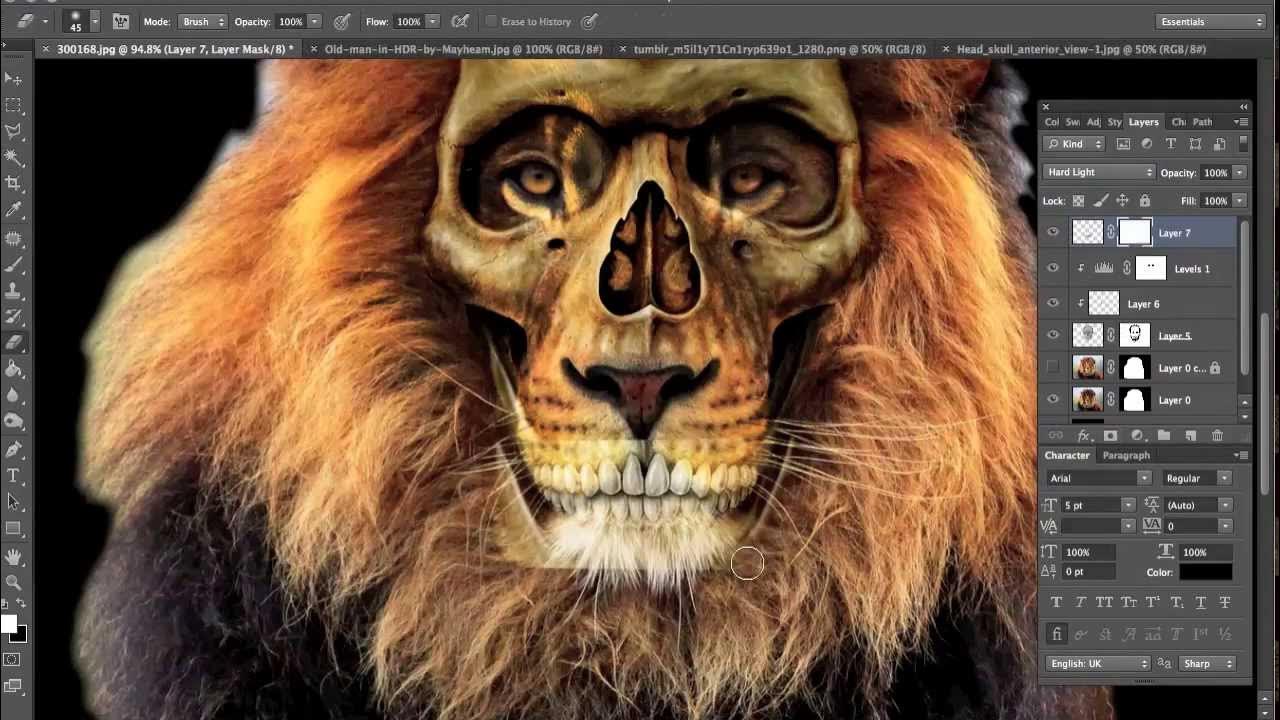Select the Crop tool
The width and height of the screenshot is (1280, 720).
(14, 183)
